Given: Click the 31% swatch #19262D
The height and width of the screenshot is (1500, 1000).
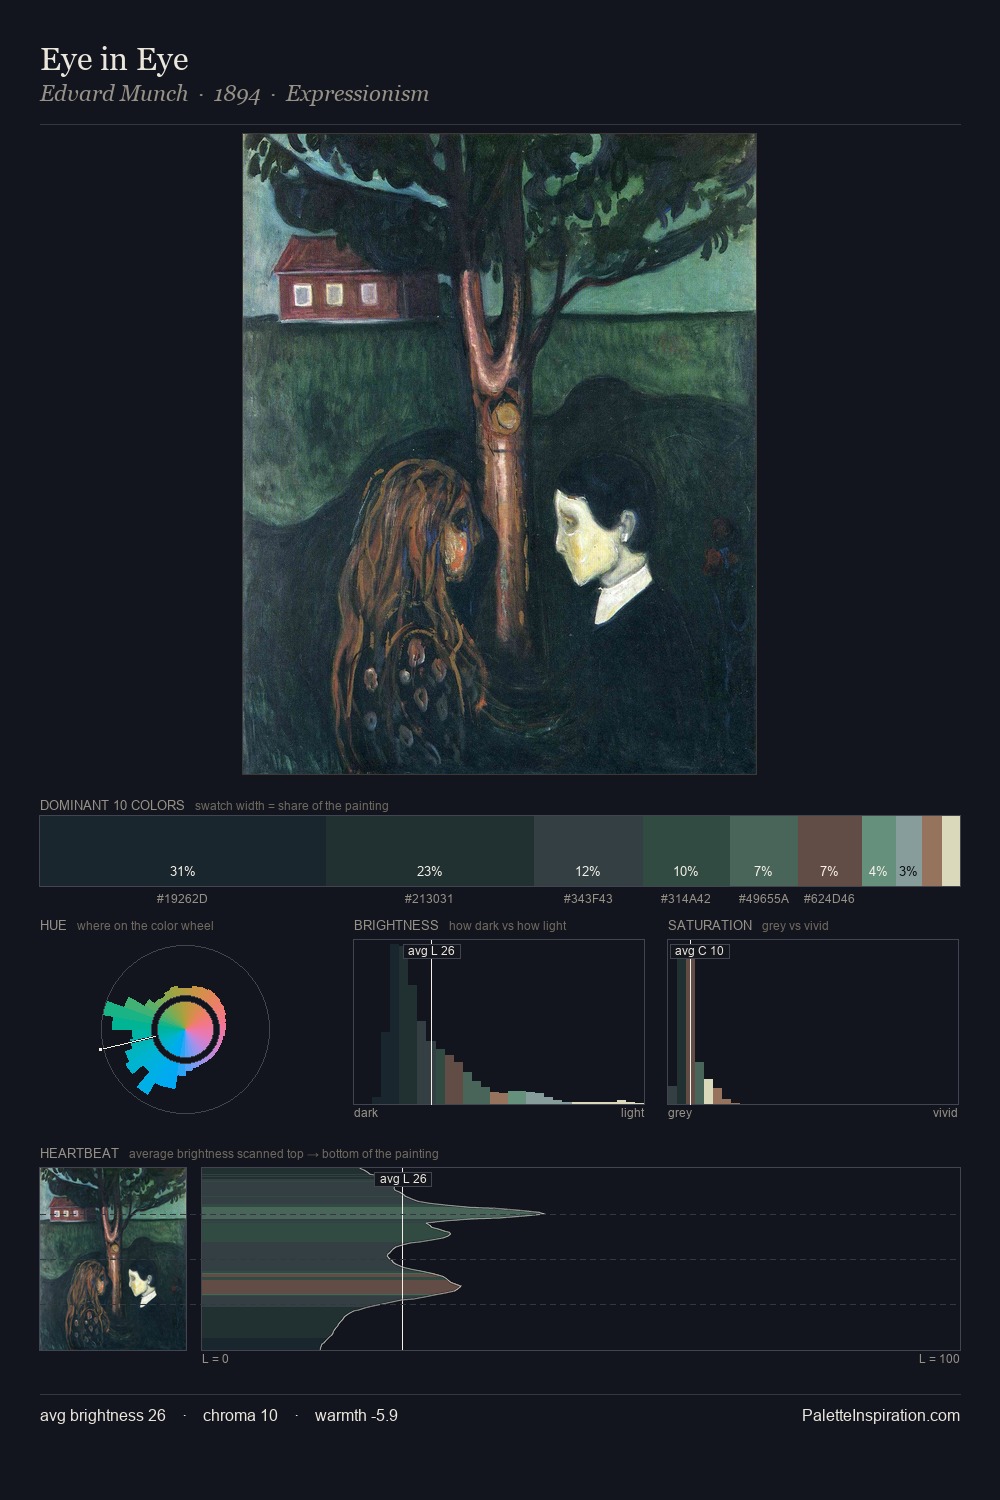Looking at the screenshot, I should [x=183, y=851].
